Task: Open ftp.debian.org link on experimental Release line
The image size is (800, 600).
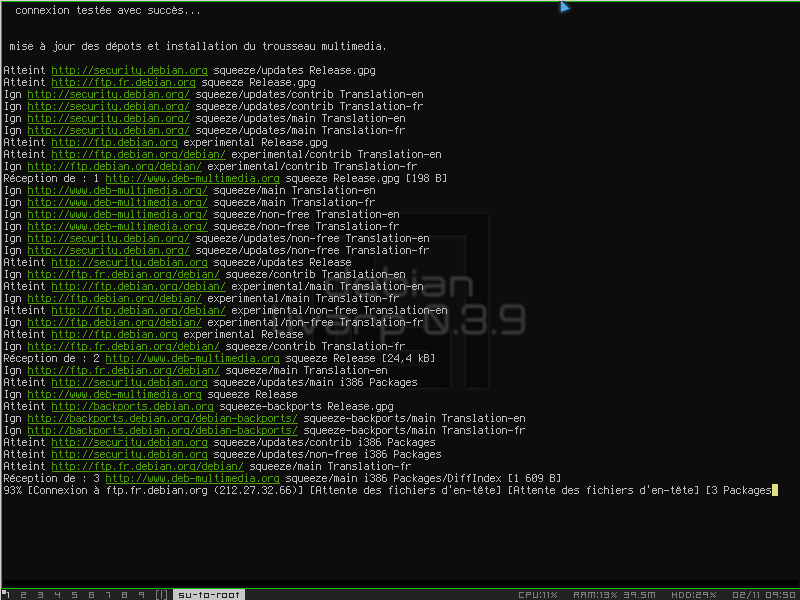Action: point(114,334)
